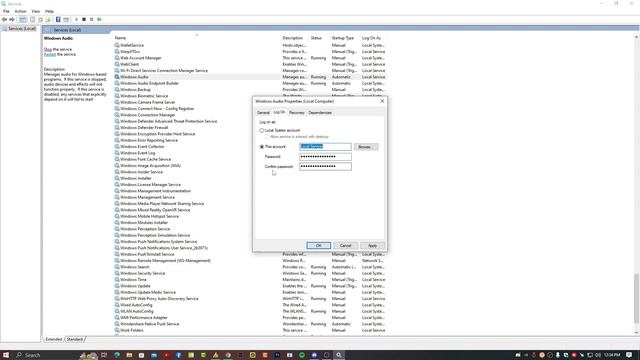The image size is (640, 360).
Task: Select the Work Folders service row
Action: pyautogui.click(x=250, y=330)
